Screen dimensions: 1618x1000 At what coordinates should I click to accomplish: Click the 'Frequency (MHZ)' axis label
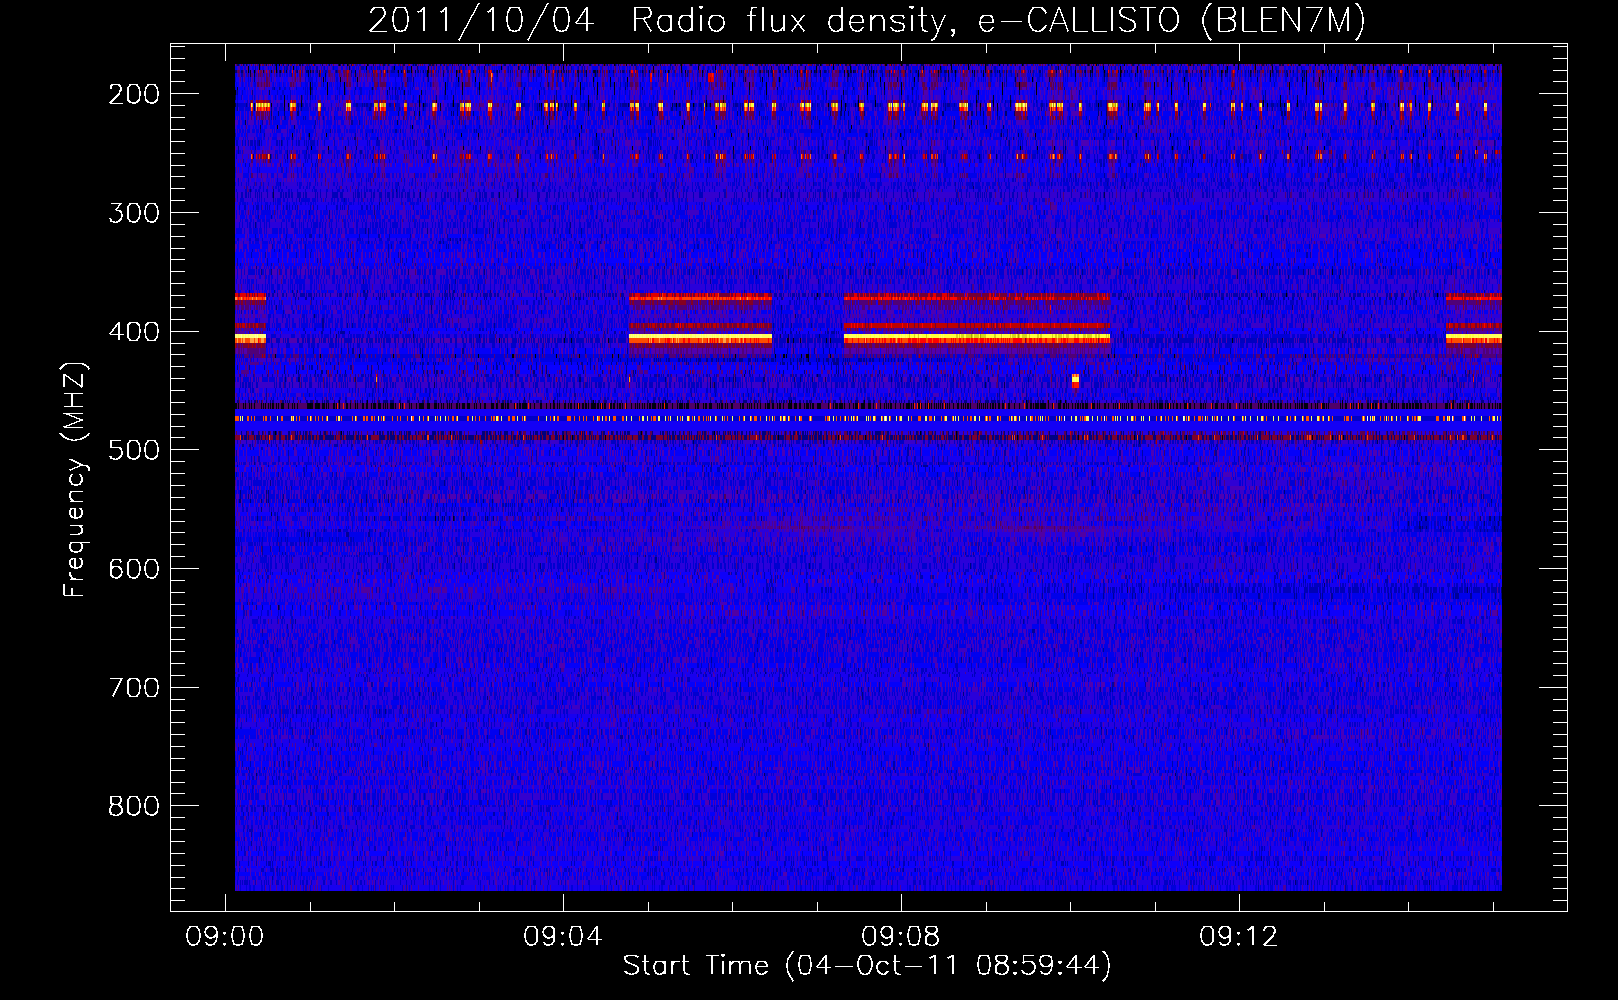(75, 479)
